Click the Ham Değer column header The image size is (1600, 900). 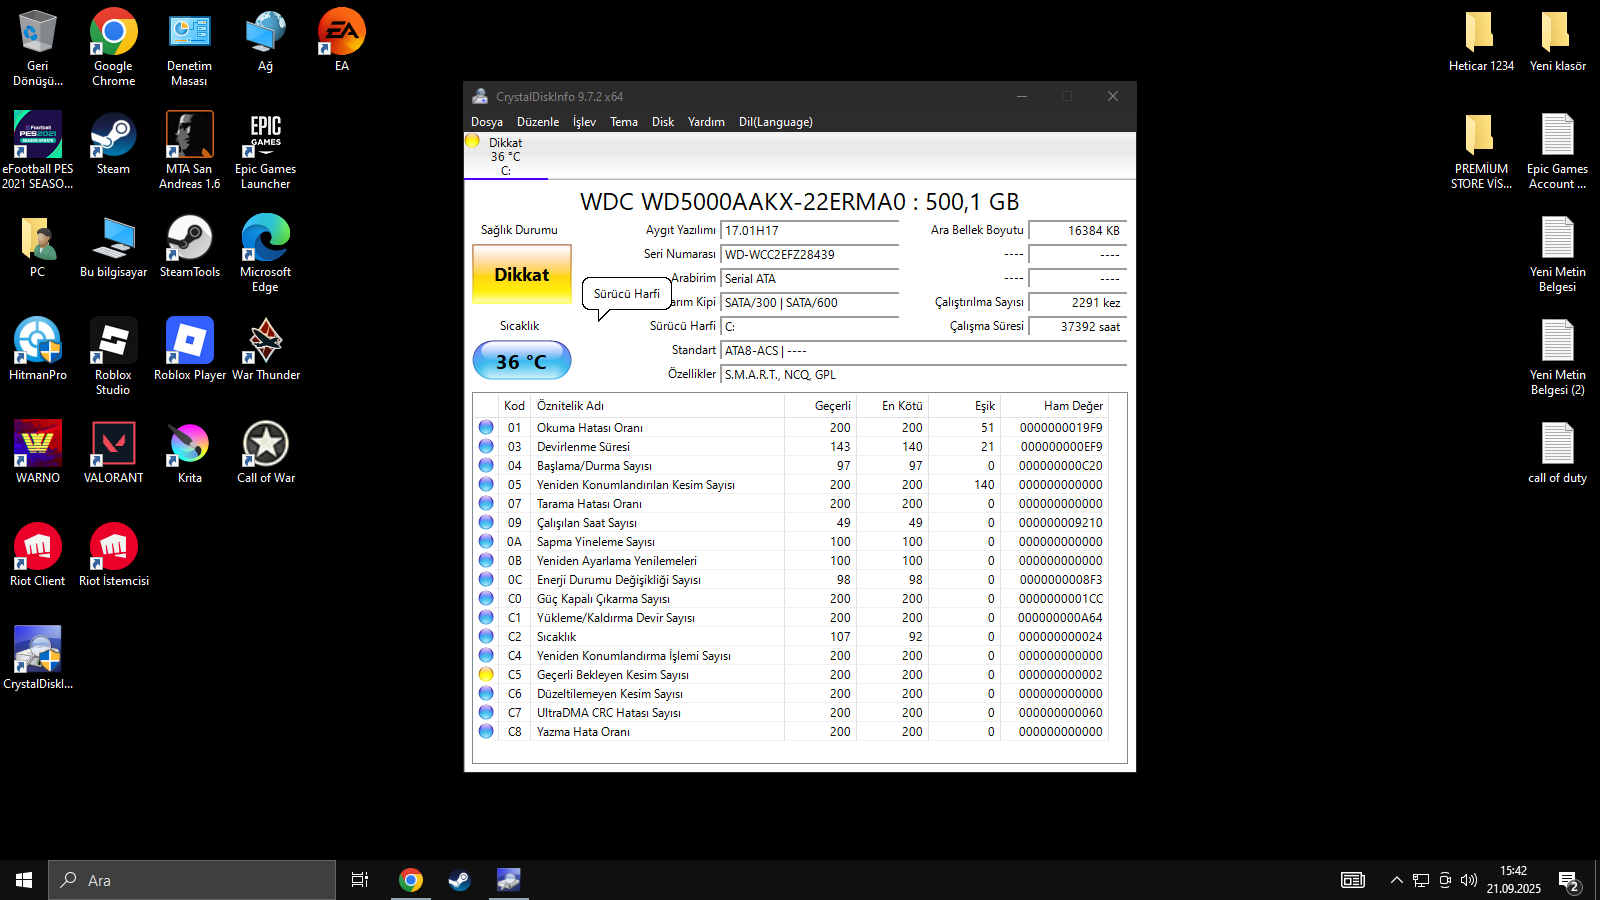(1055, 406)
